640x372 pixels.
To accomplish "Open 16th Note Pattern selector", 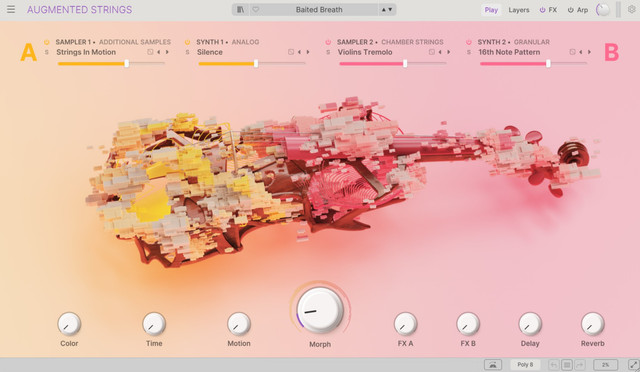I will tap(509, 52).
